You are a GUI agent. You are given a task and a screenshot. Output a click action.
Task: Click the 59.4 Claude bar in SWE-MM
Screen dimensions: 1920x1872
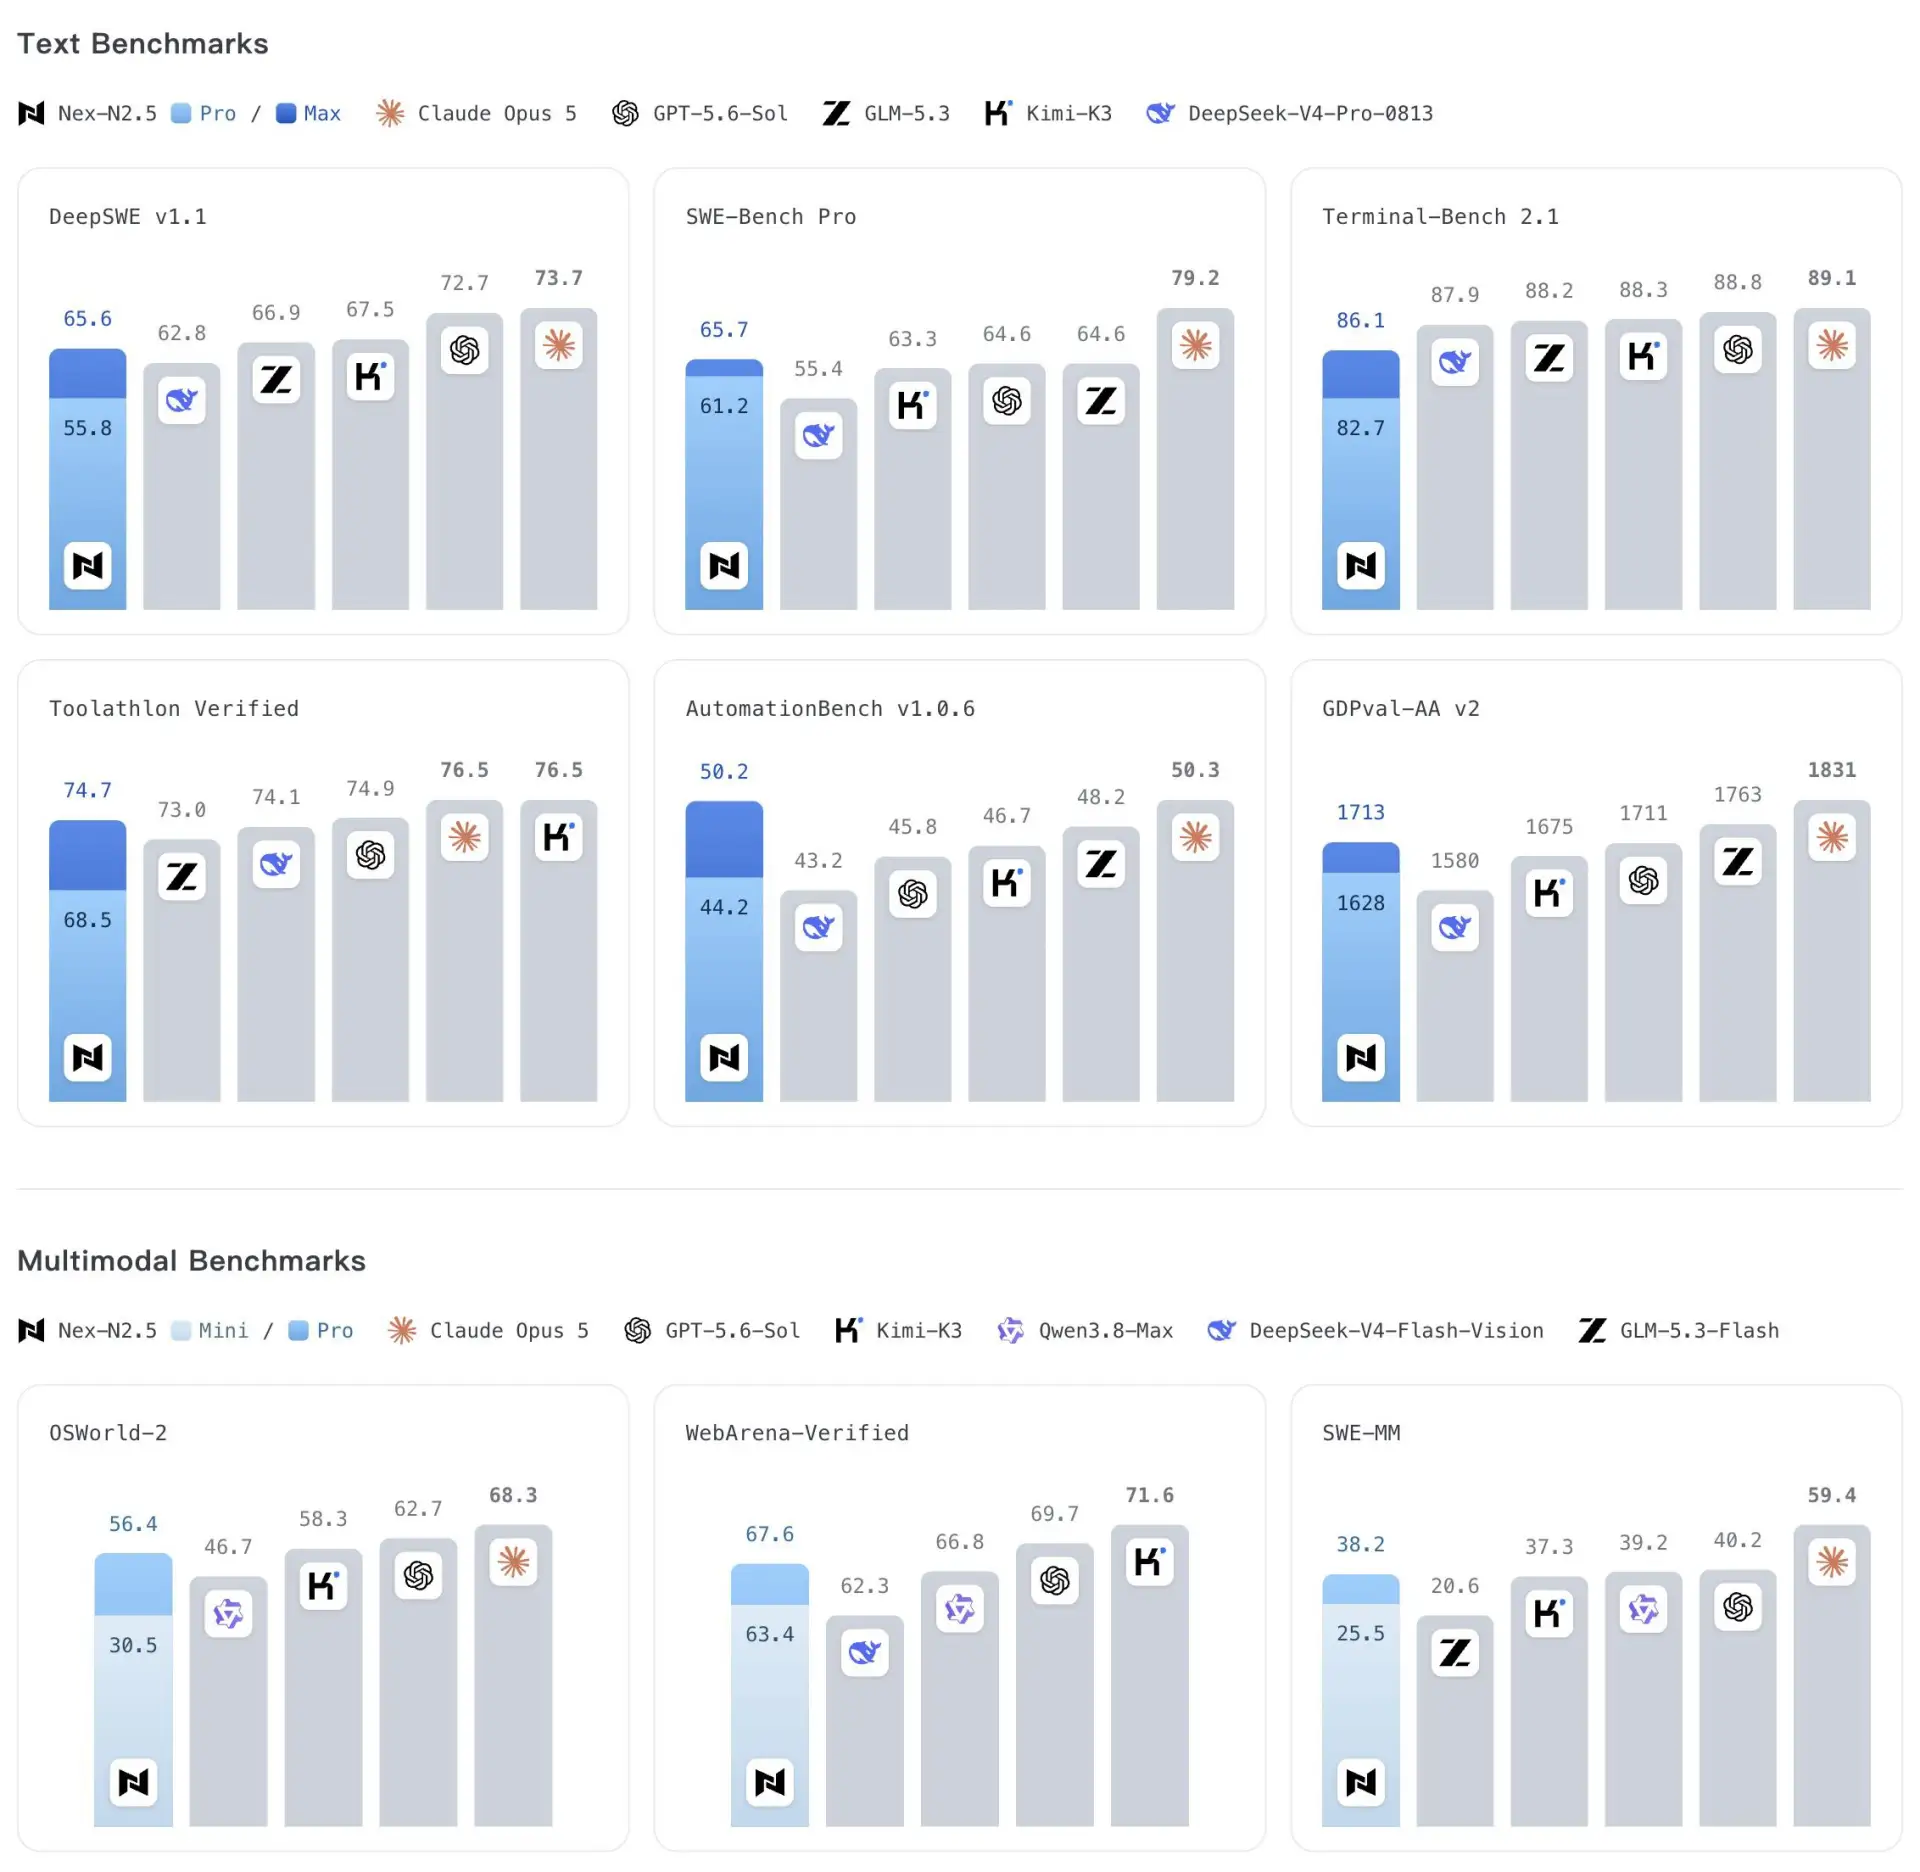(x=1831, y=1675)
